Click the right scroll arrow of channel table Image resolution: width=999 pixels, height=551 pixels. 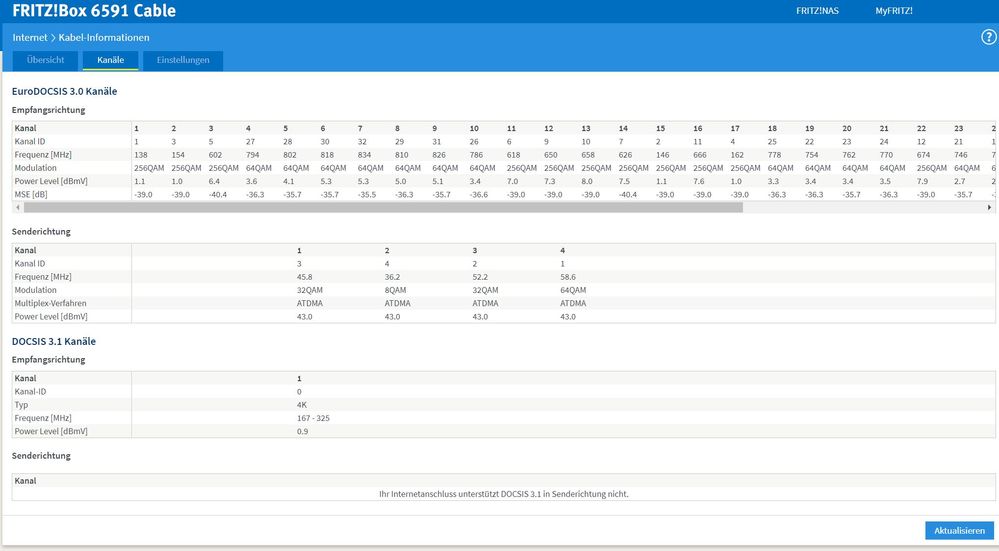tap(989, 208)
